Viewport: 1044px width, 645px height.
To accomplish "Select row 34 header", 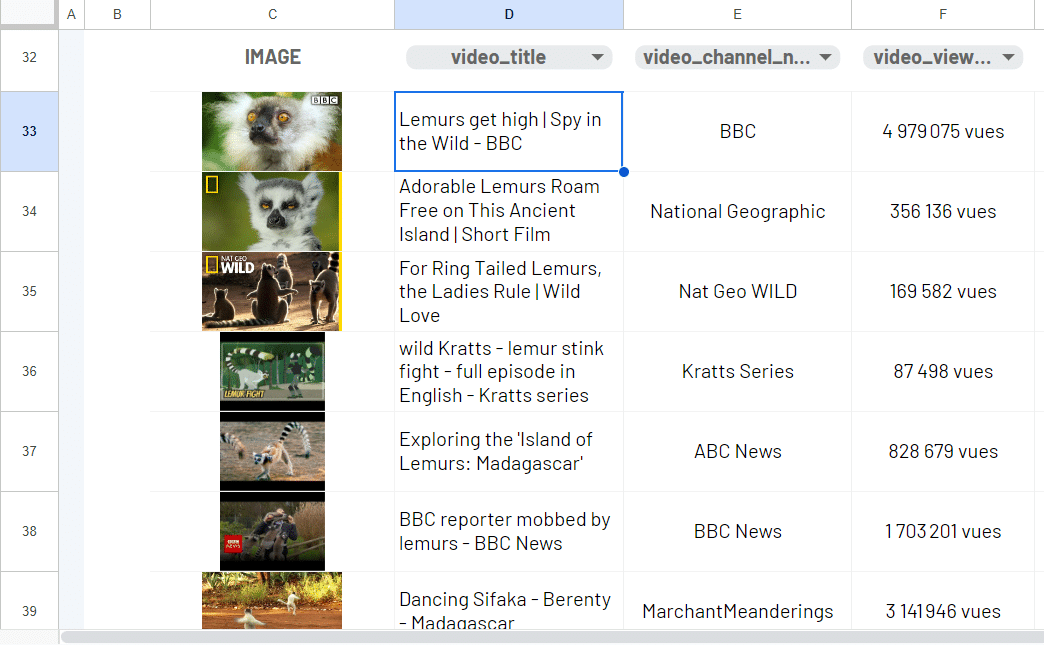I will click(29, 211).
